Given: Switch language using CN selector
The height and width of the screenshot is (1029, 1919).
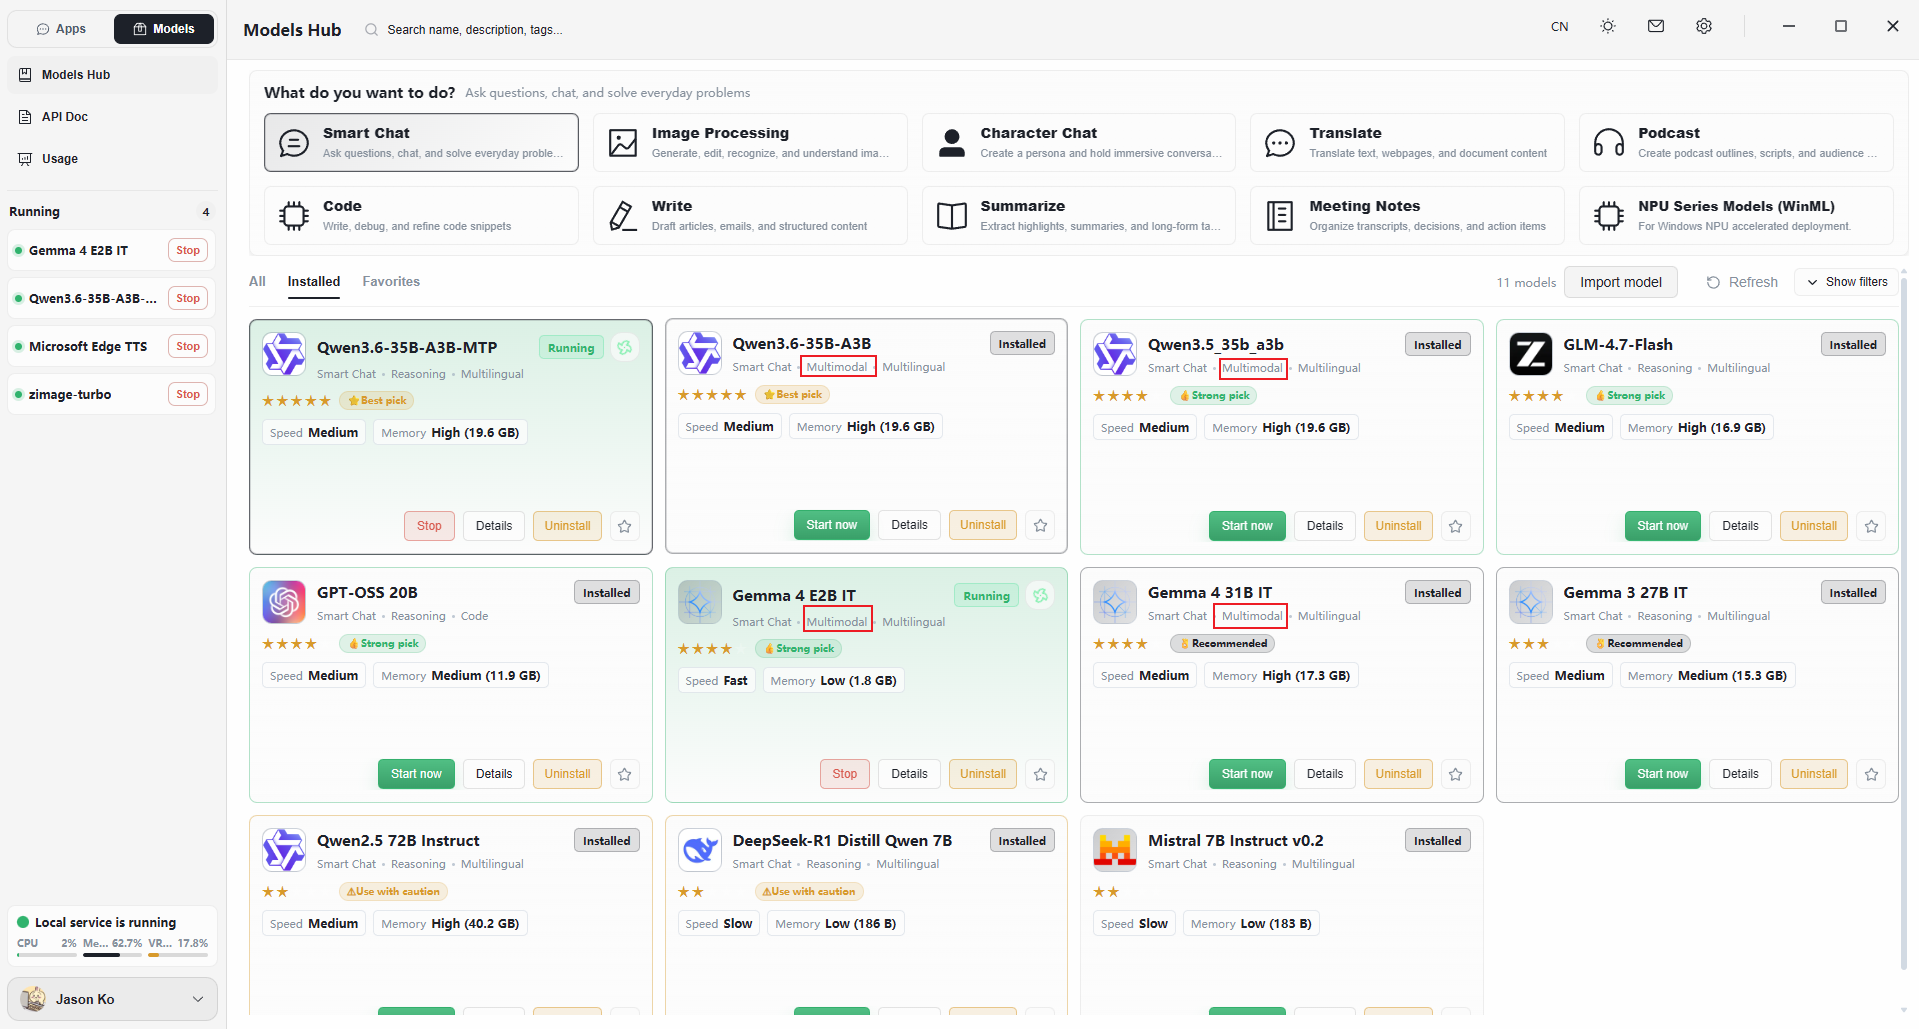Looking at the screenshot, I should [x=1560, y=27].
